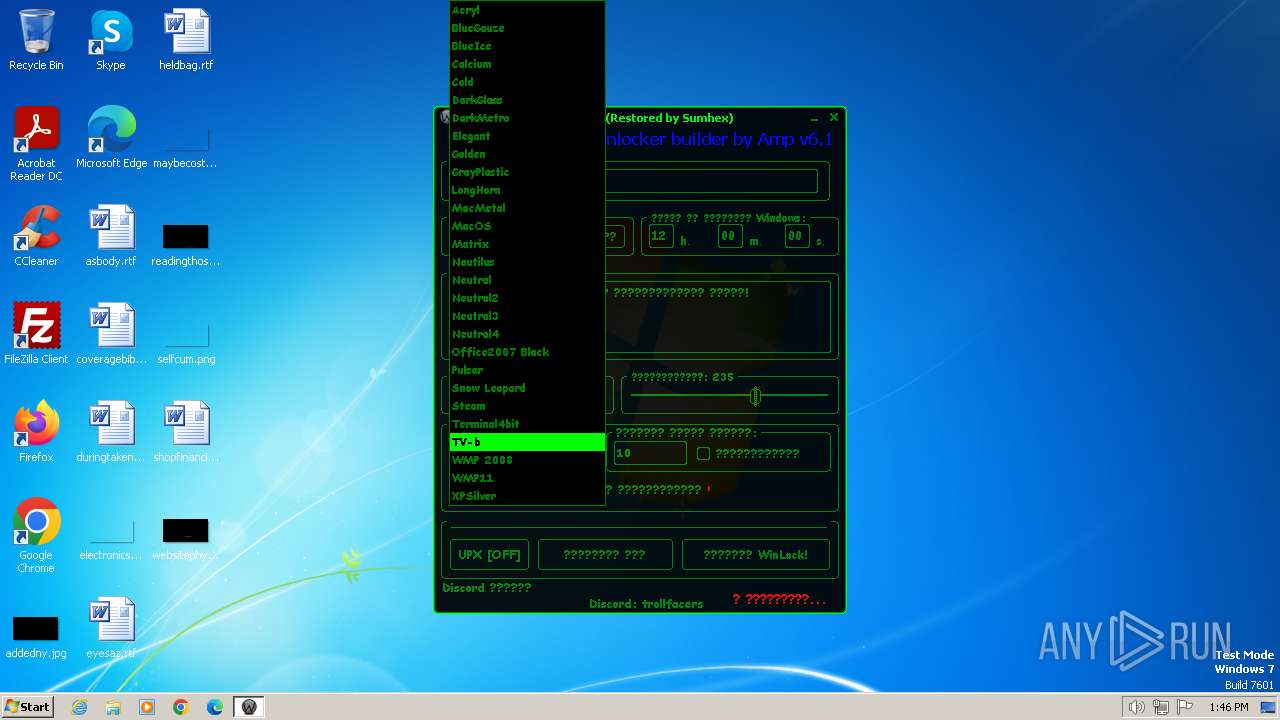
Task: Select the coveragebib file icon
Action: 111,335
